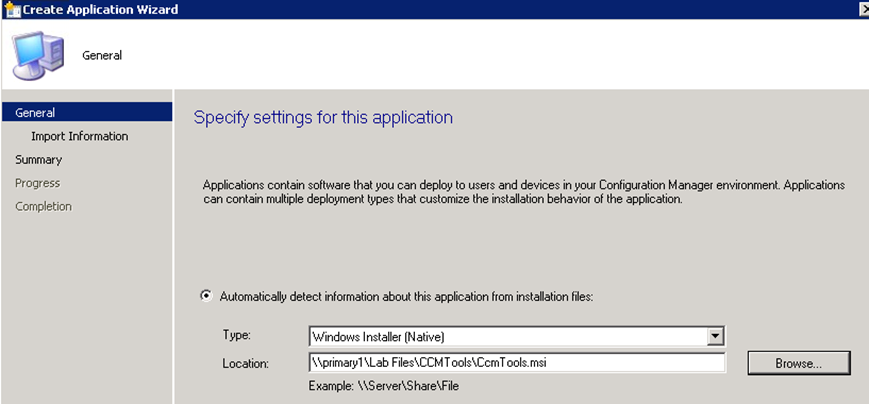Select the Progress step

click(x=37, y=183)
